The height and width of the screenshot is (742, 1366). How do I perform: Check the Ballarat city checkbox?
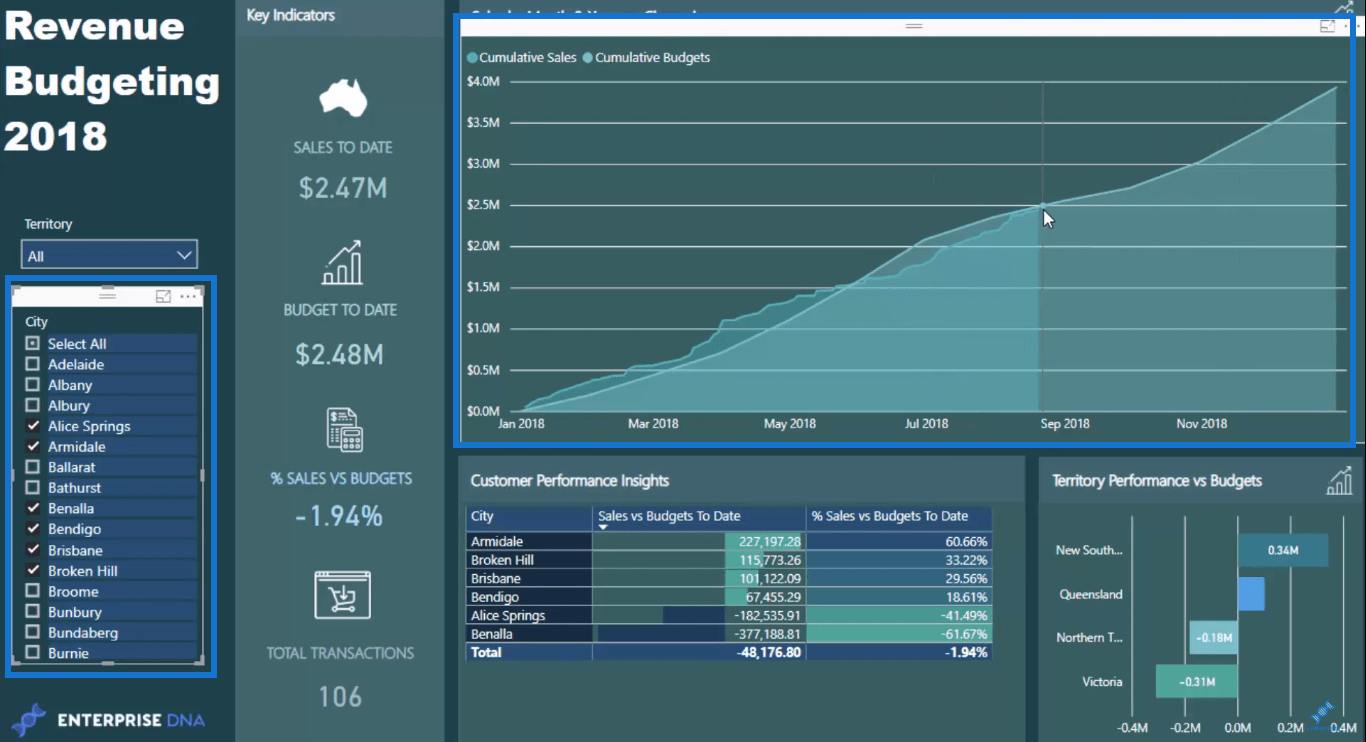pos(33,467)
